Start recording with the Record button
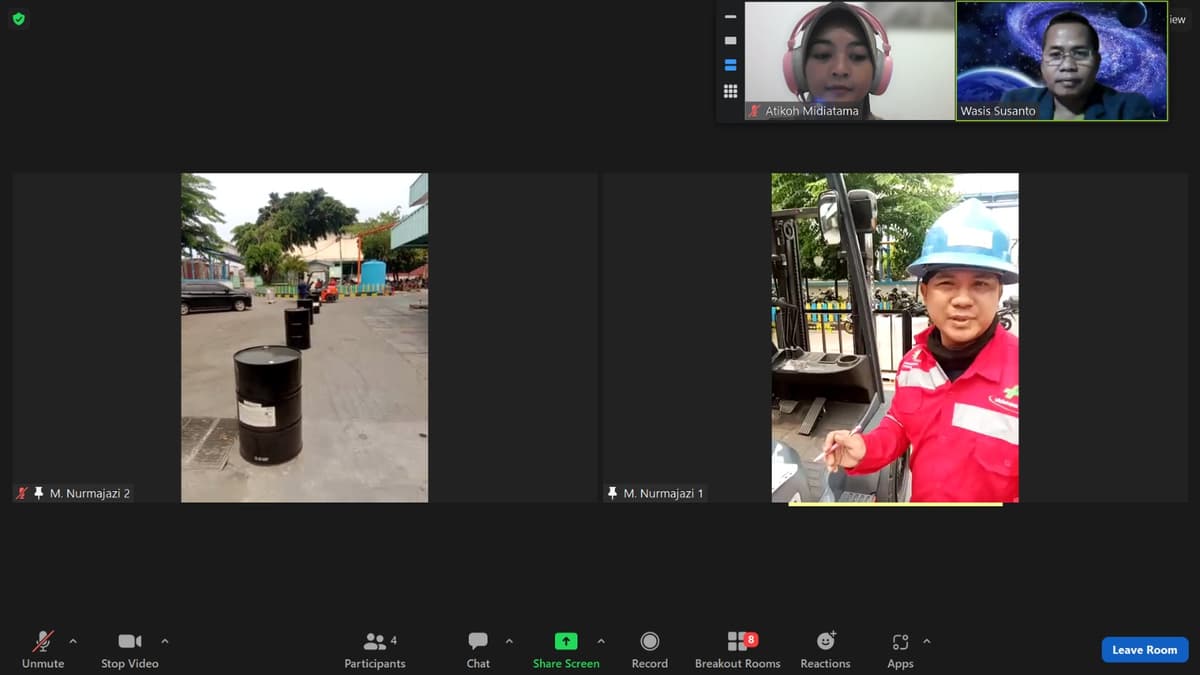Image resolution: width=1200 pixels, height=675 pixels. (x=650, y=650)
